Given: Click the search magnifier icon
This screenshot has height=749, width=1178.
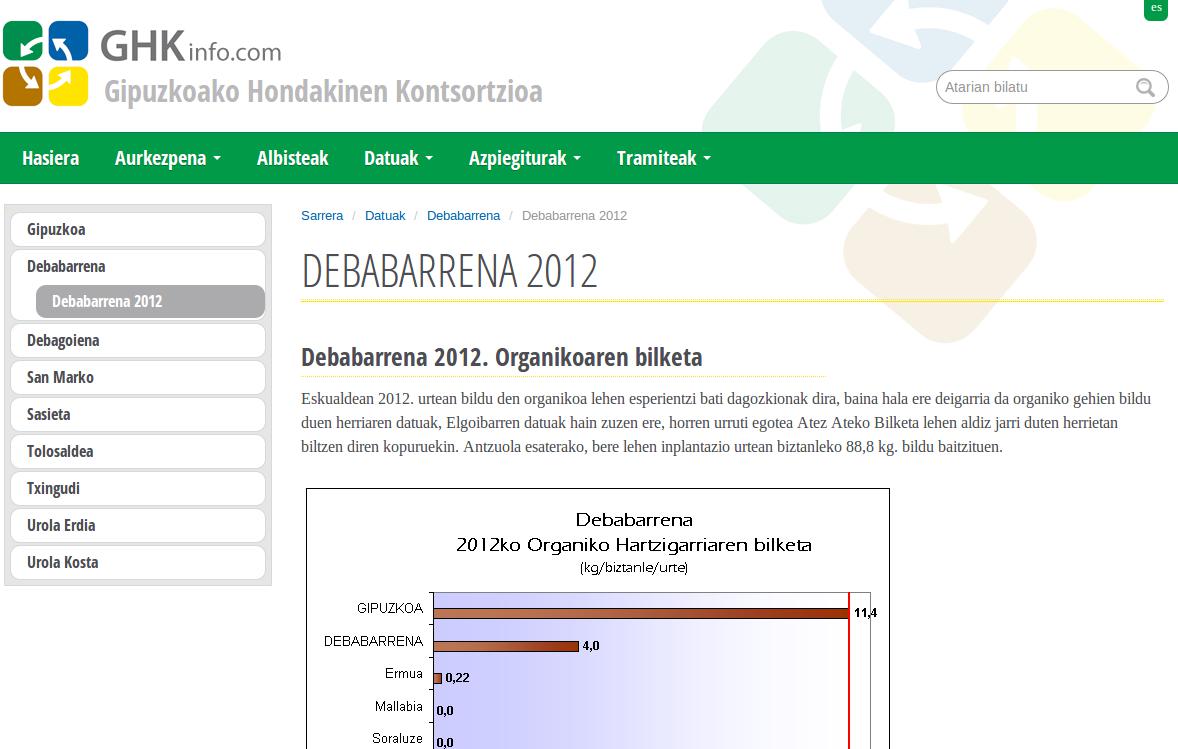Looking at the screenshot, I should (x=1145, y=88).
